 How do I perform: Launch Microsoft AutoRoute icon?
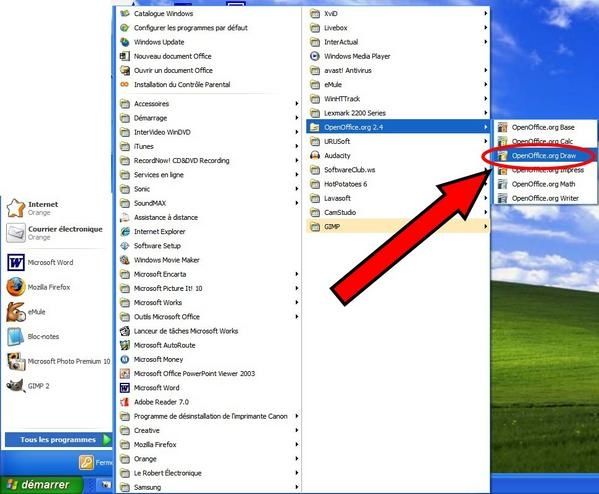coord(125,345)
